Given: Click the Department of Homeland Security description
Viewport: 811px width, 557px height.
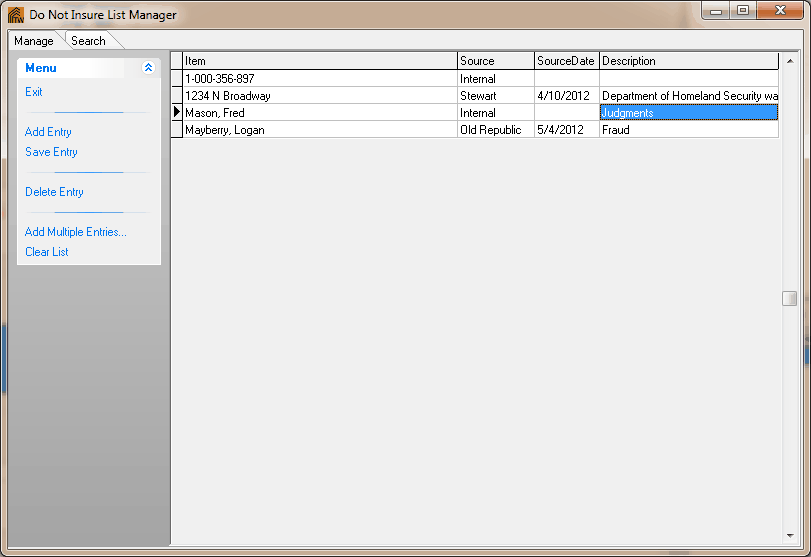Looking at the screenshot, I should pos(689,96).
